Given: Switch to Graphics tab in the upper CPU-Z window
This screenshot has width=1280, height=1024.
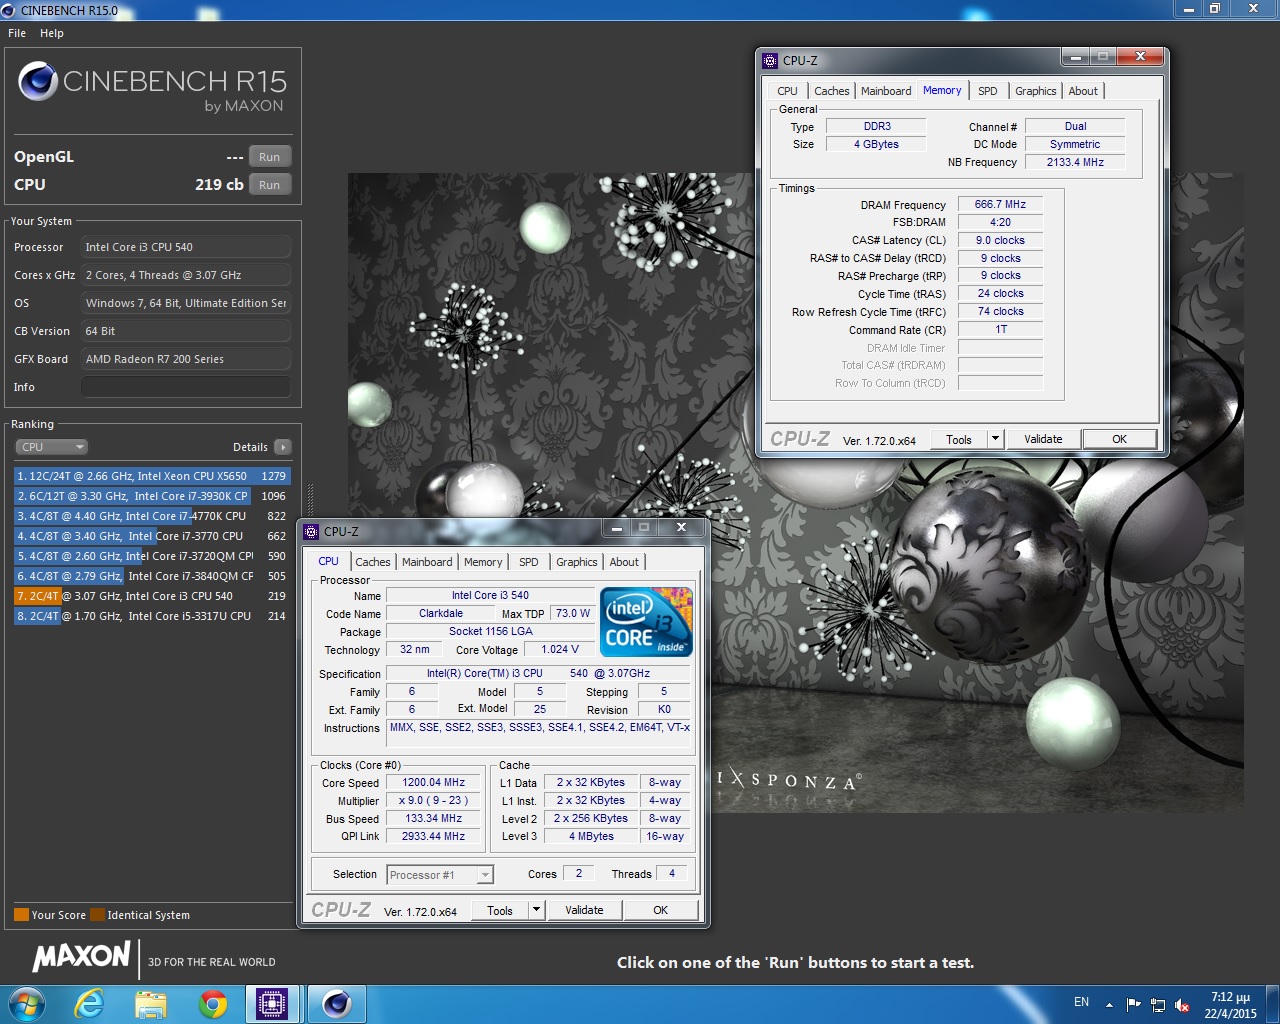Looking at the screenshot, I should point(1036,91).
